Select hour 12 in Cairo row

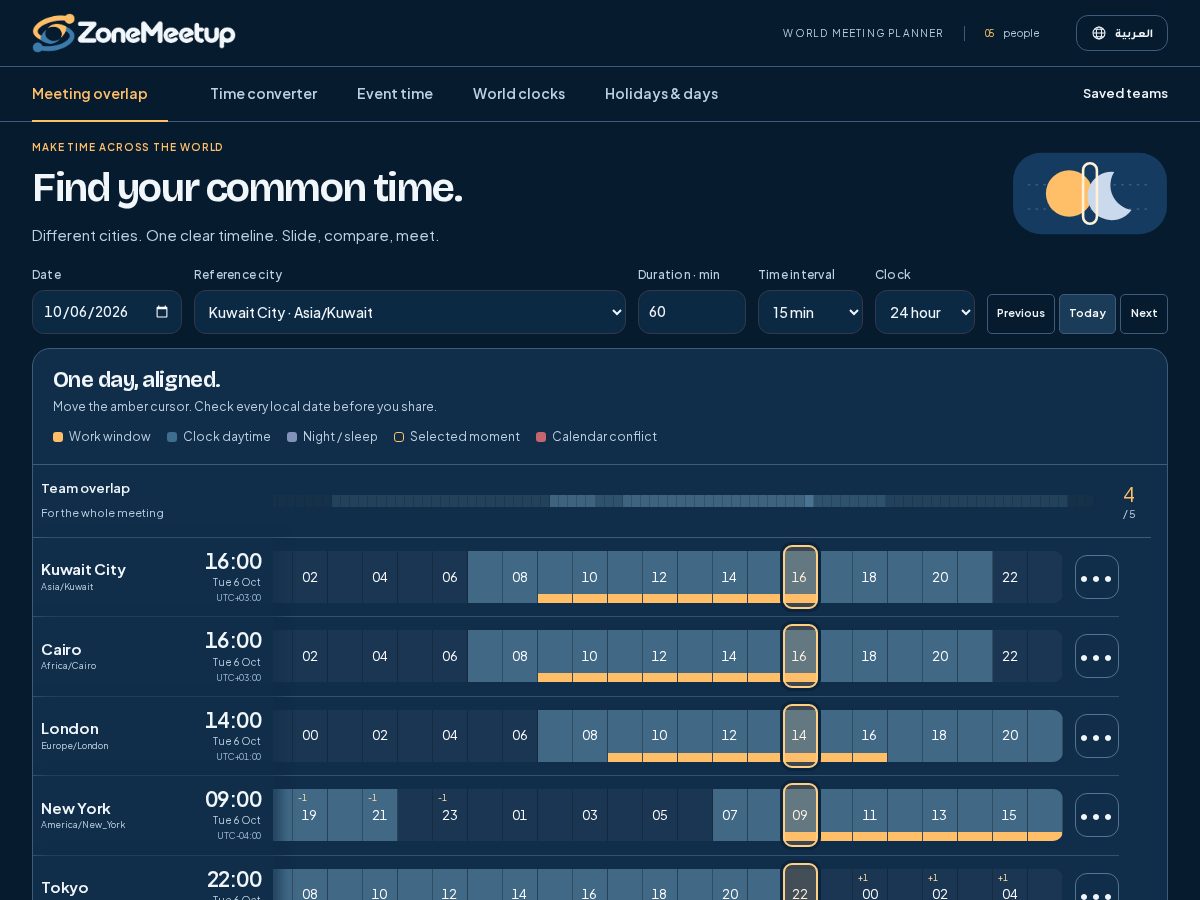click(x=659, y=656)
